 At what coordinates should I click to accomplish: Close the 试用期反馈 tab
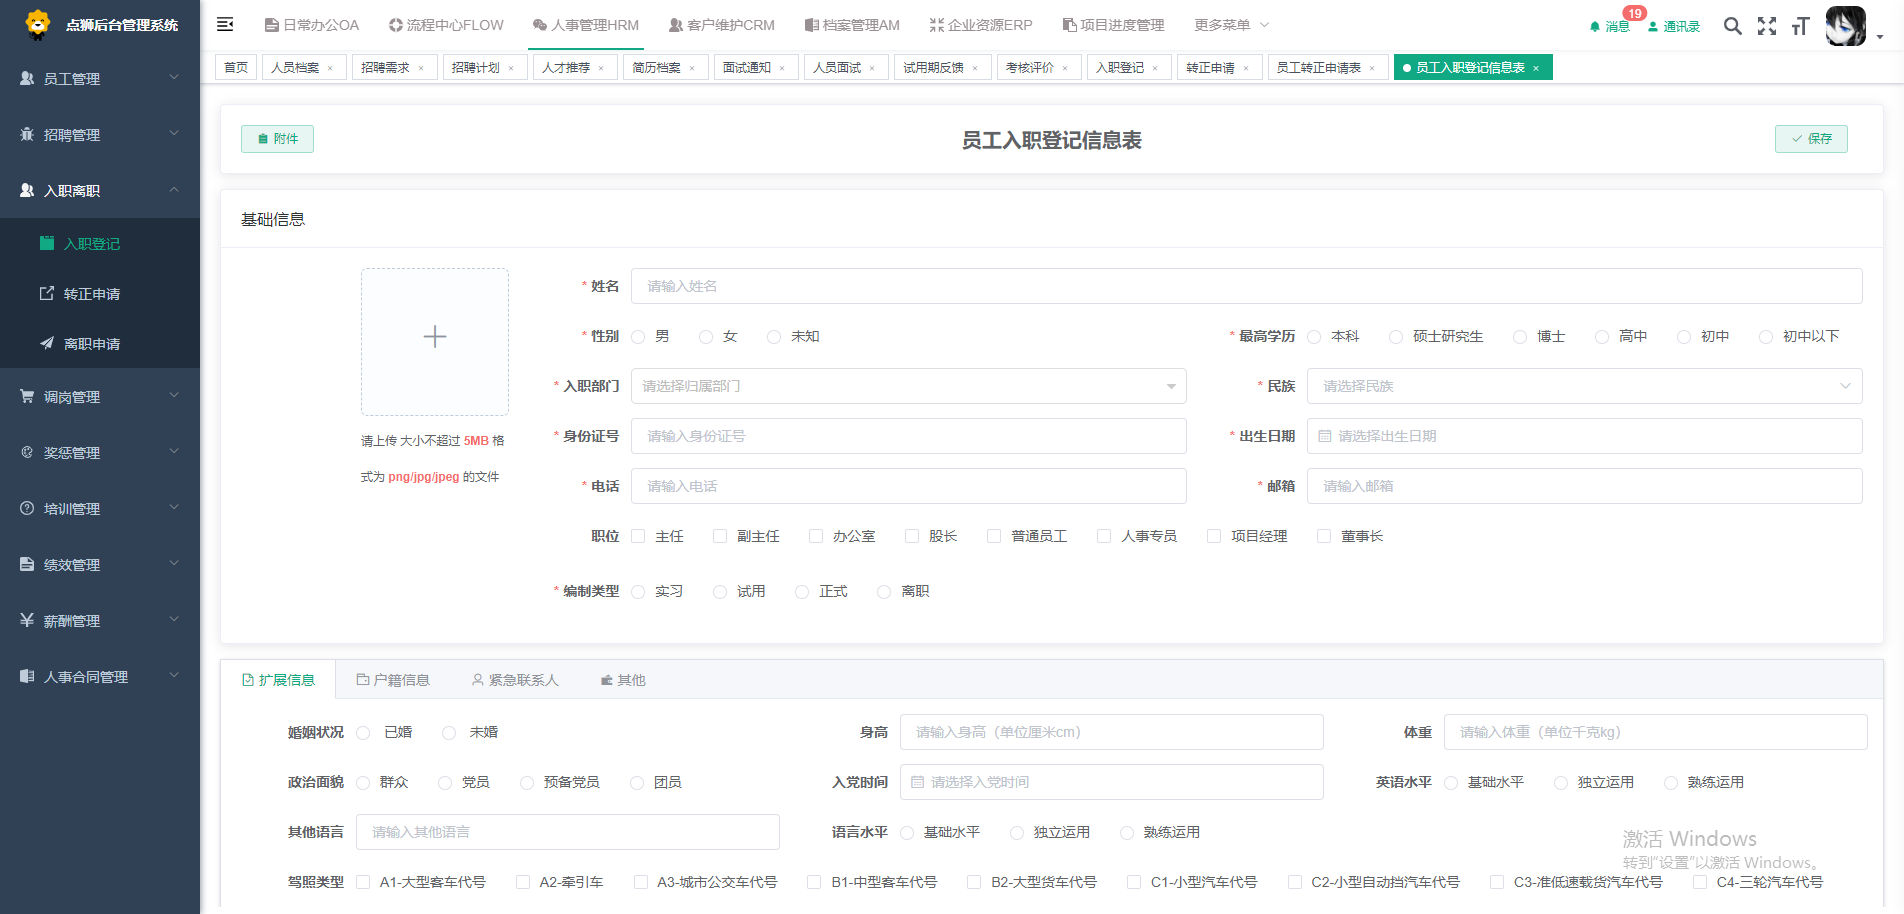click(975, 68)
